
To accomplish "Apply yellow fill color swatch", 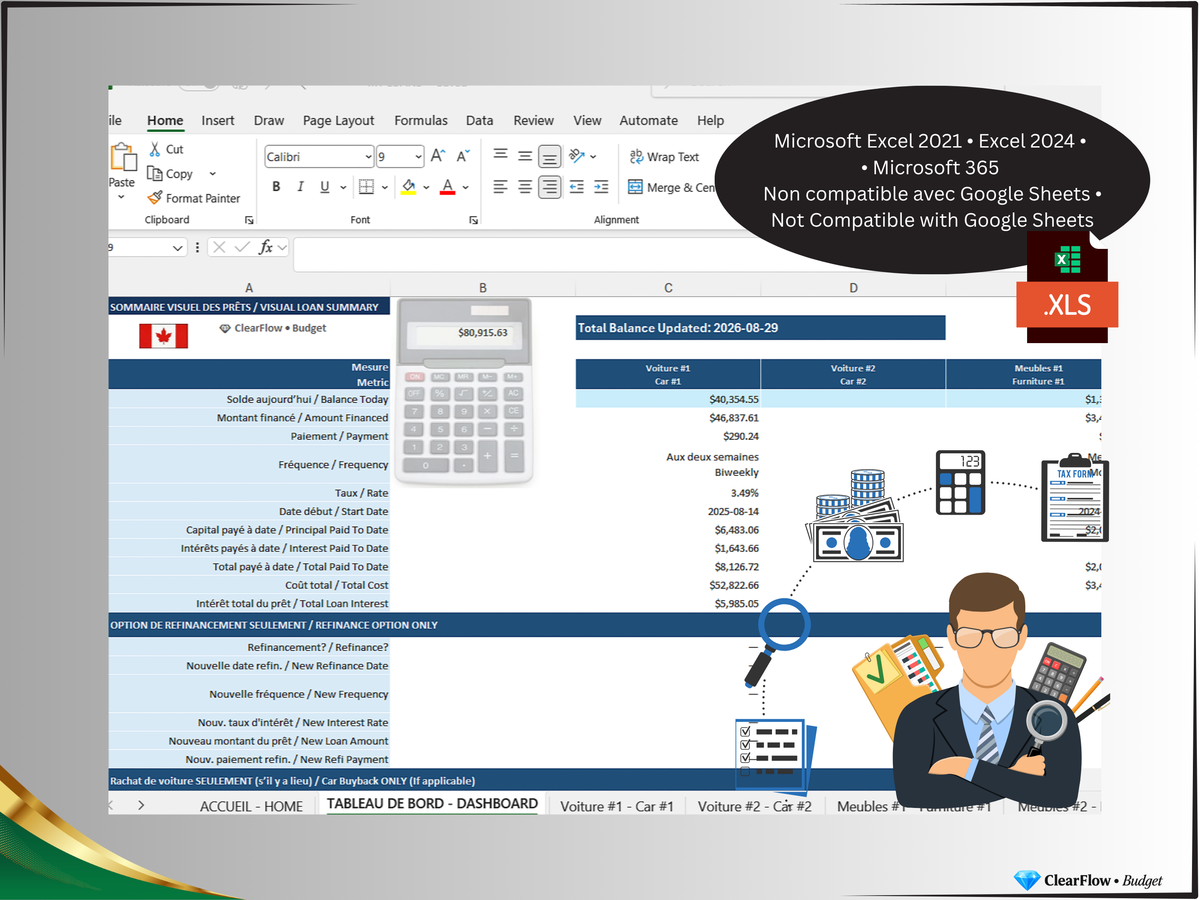I will (408, 187).
